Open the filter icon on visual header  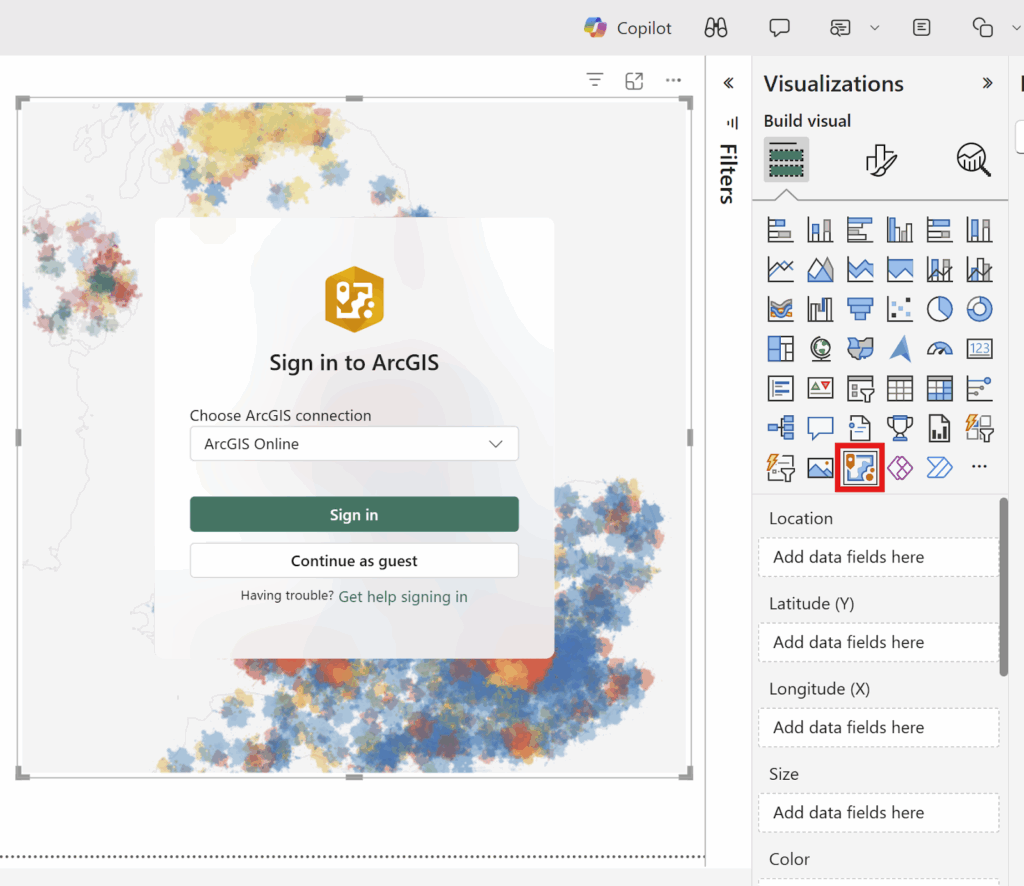click(595, 81)
